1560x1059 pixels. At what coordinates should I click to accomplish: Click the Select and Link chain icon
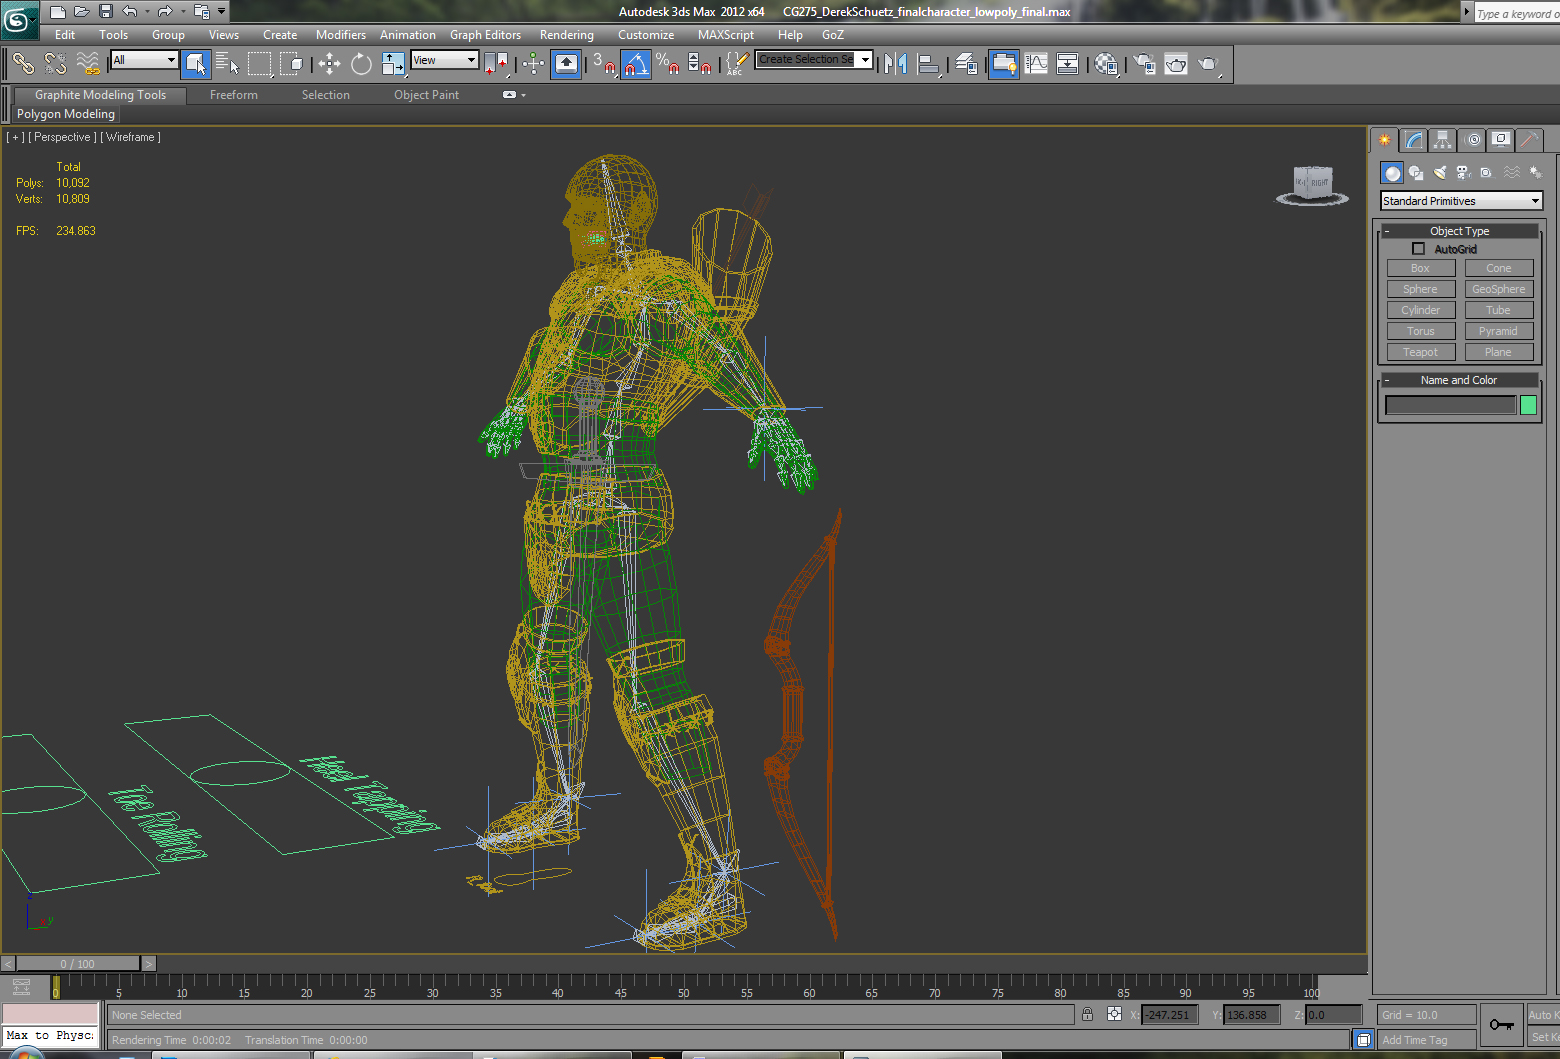(x=23, y=65)
